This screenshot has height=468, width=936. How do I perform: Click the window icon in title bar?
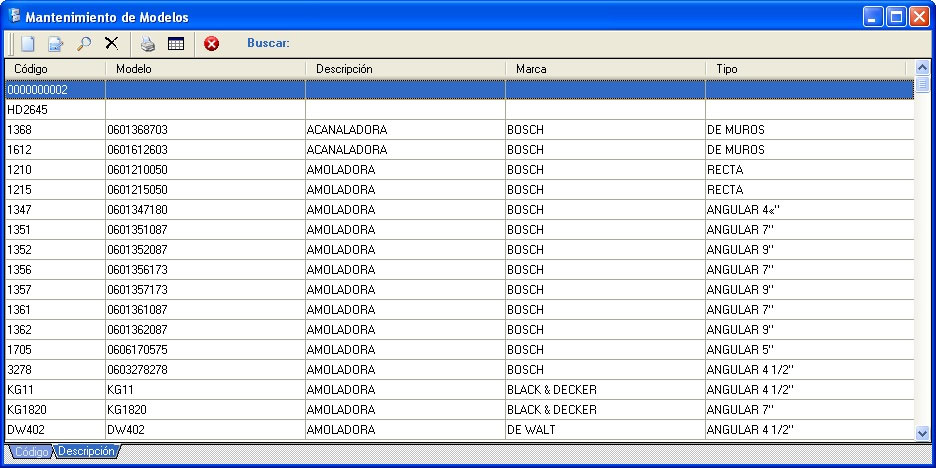(x=14, y=17)
